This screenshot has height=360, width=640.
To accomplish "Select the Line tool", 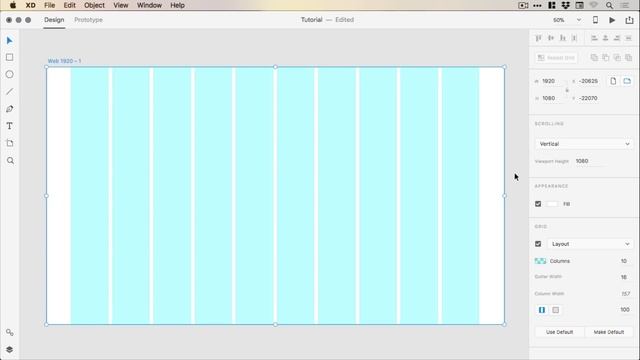I will point(9,92).
